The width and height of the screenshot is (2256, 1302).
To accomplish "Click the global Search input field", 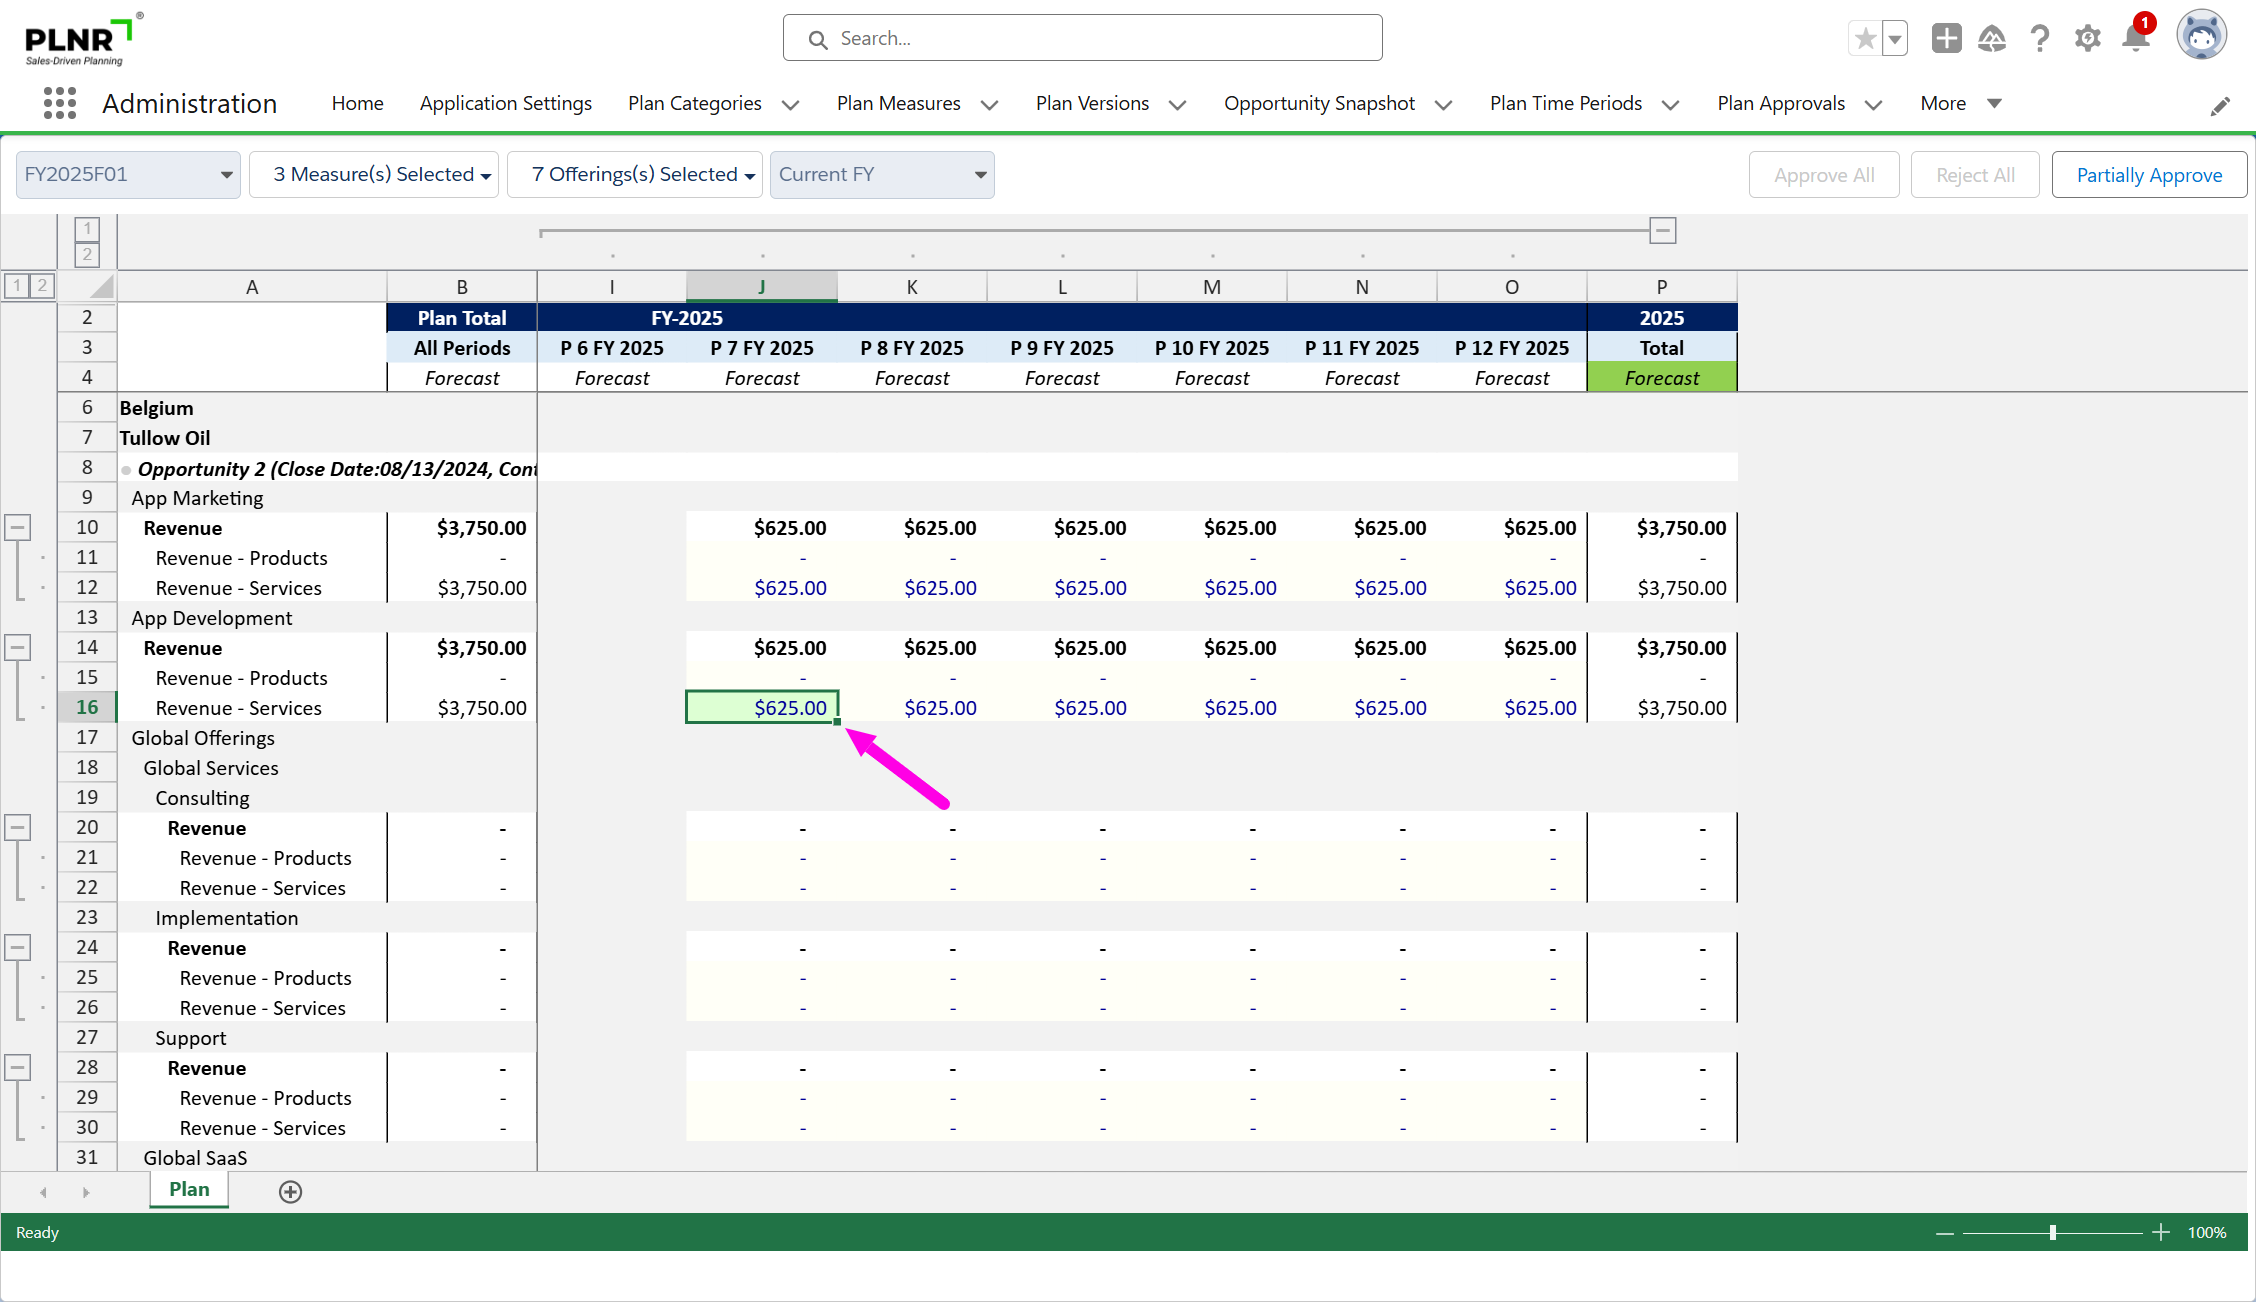I will 1082,38.
